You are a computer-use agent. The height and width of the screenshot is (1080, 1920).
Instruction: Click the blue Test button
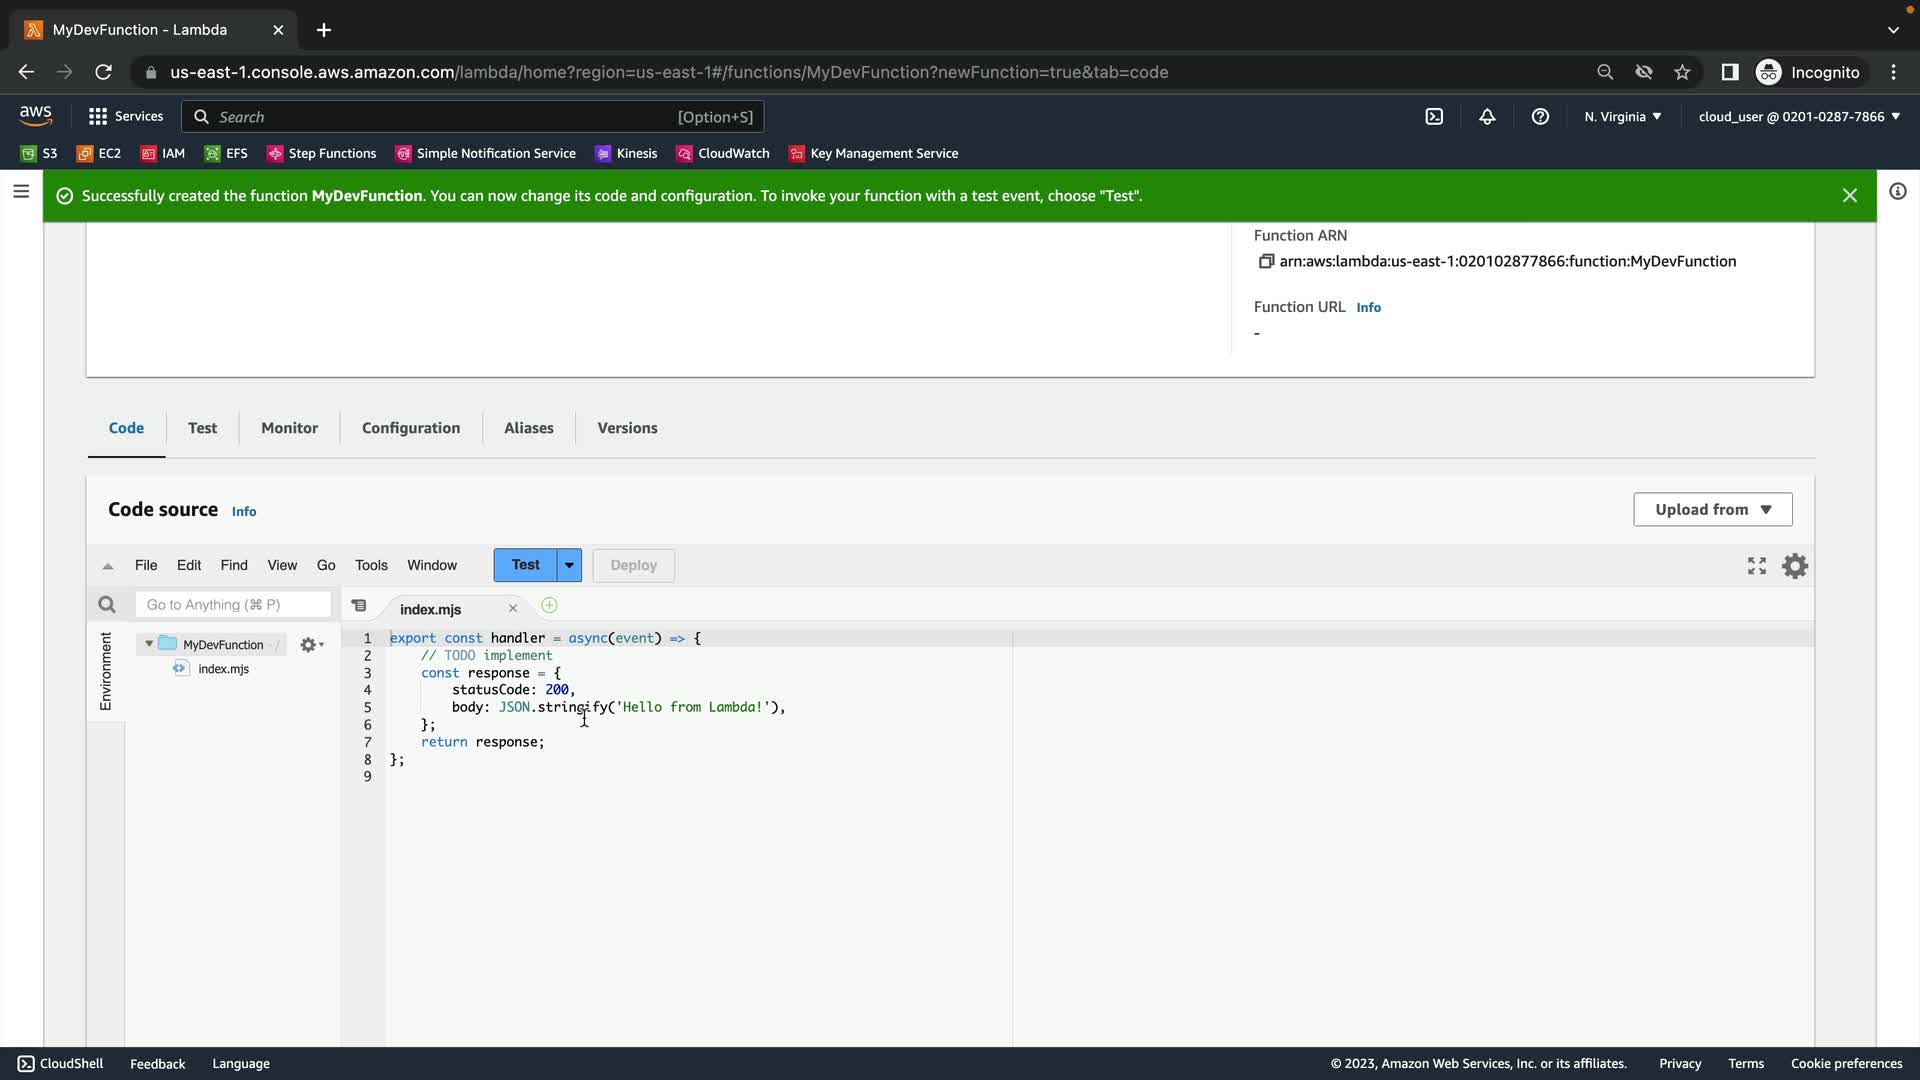coord(525,565)
